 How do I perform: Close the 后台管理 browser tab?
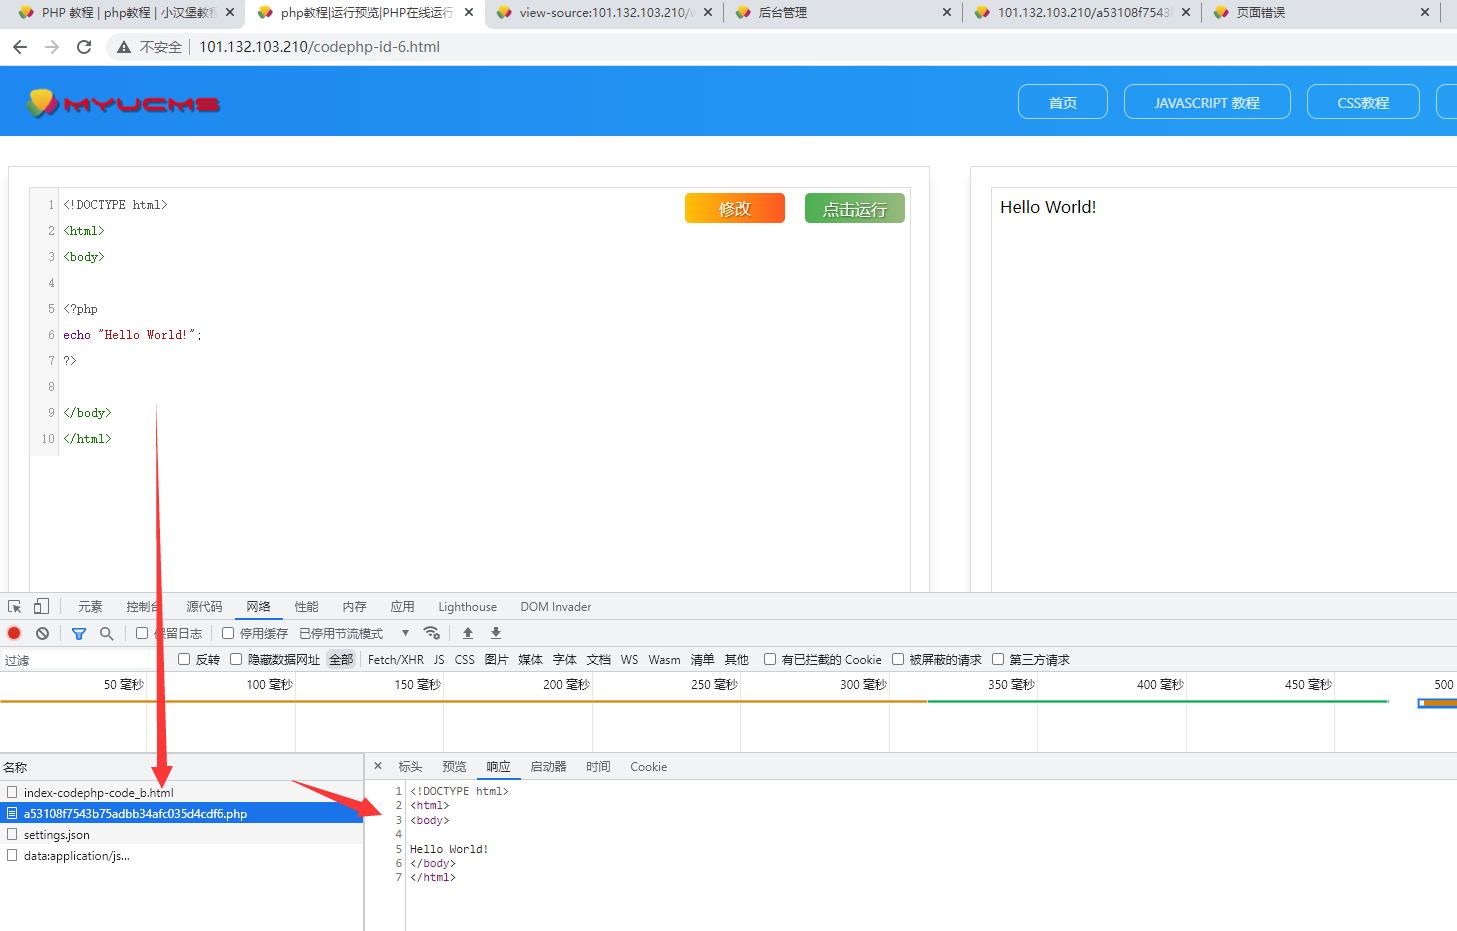tap(947, 12)
